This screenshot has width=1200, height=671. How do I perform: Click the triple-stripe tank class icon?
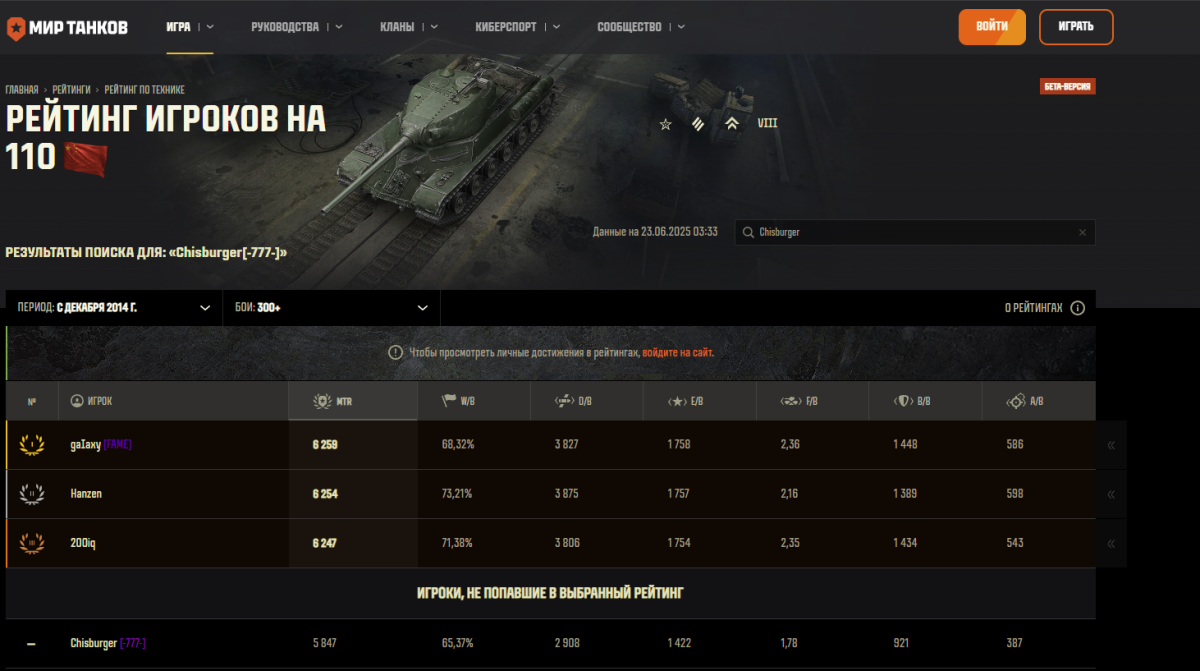pos(698,124)
